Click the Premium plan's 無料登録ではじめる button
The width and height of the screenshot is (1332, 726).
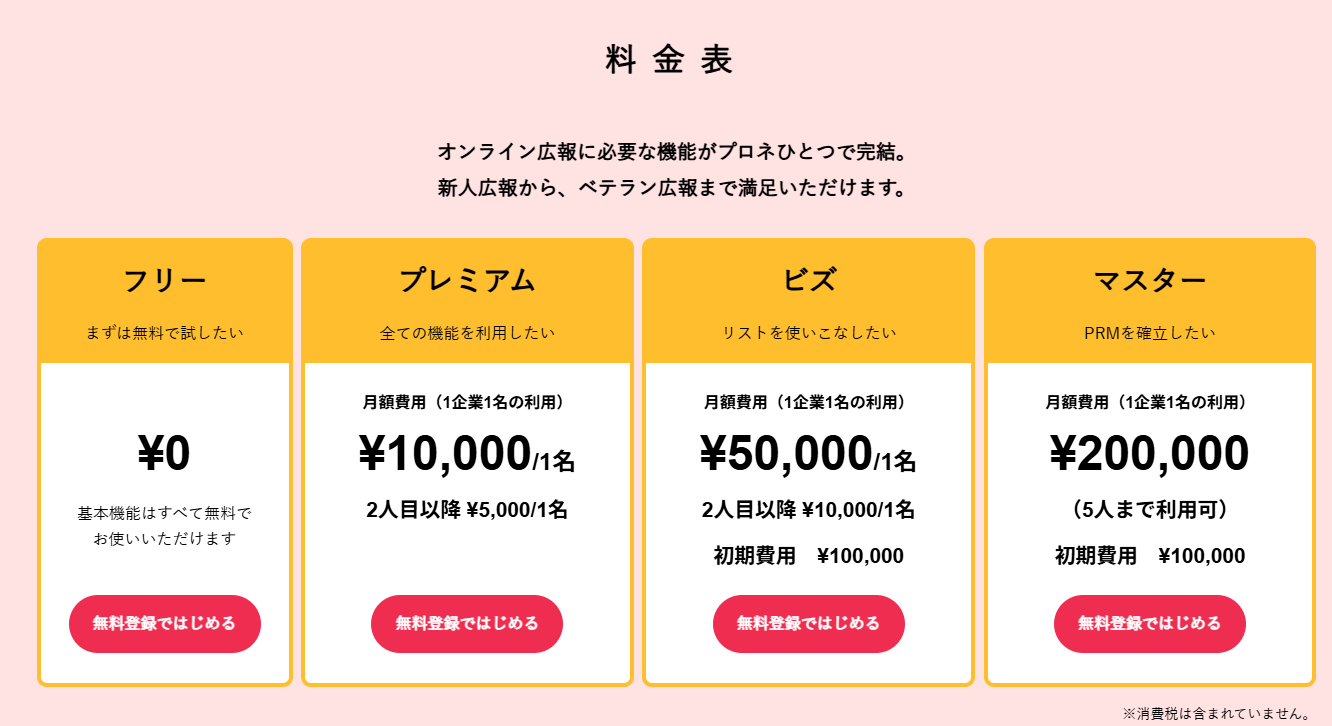[467, 624]
